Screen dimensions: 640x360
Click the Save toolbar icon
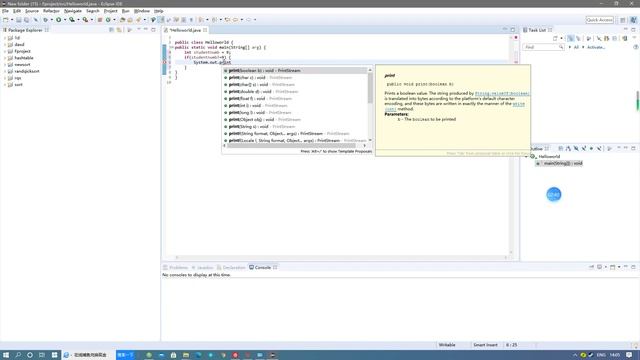(19, 20)
